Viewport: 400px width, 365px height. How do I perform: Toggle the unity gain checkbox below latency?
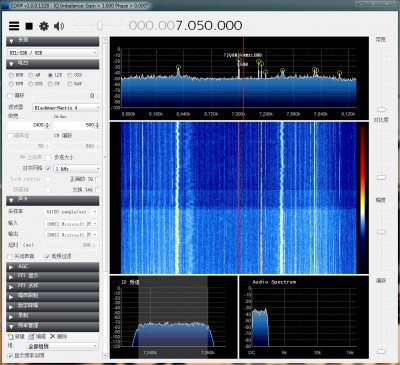[10, 257]
